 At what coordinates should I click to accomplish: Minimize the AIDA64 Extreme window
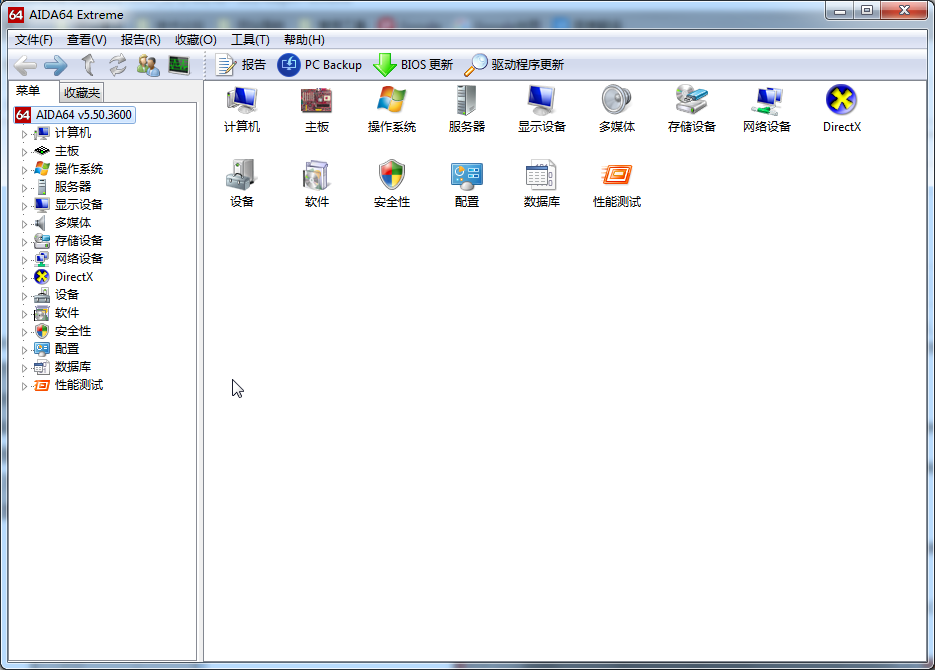(840, 10)
